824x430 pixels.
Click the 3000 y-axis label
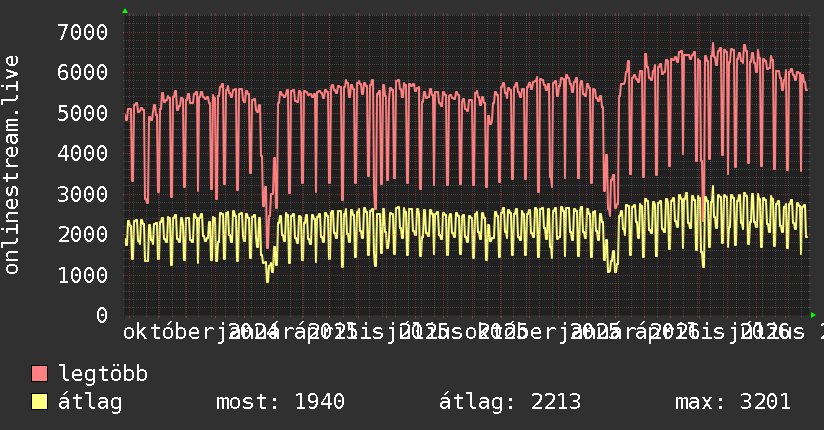83,194
